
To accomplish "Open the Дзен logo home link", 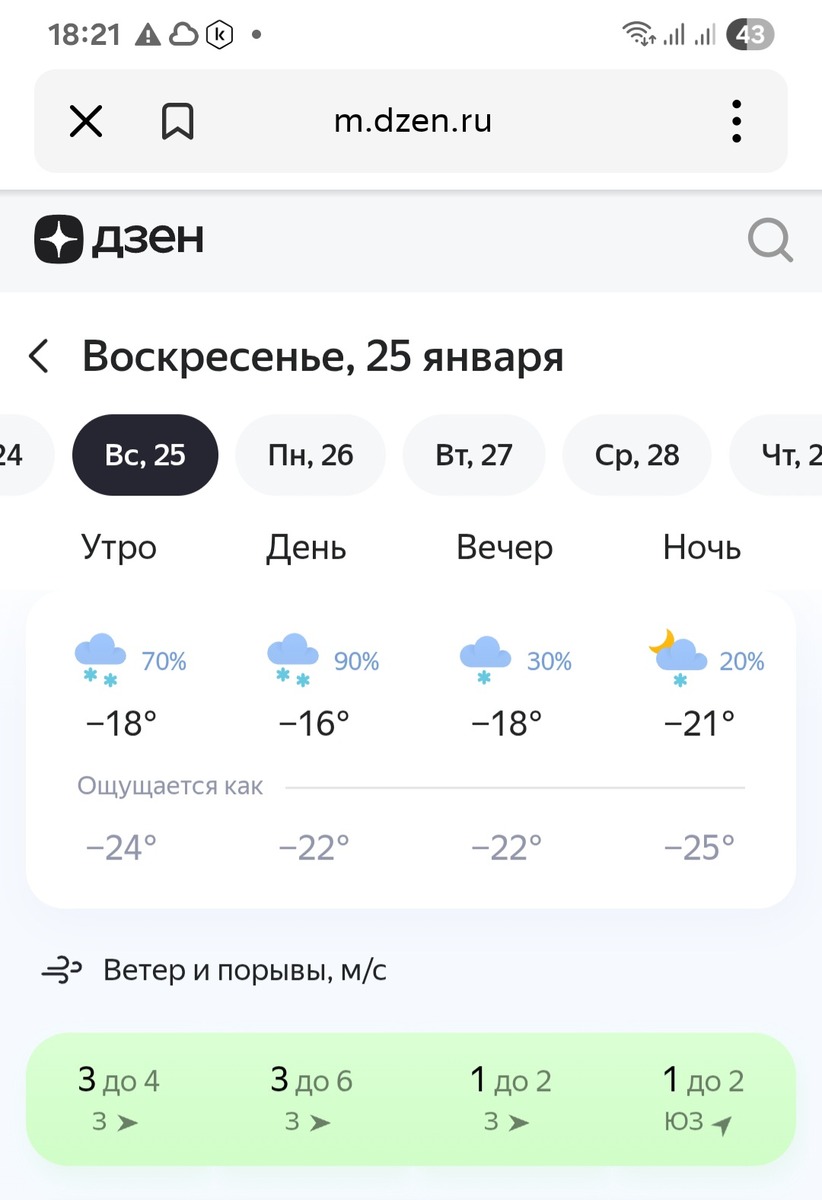I will (x=119, y=240).
